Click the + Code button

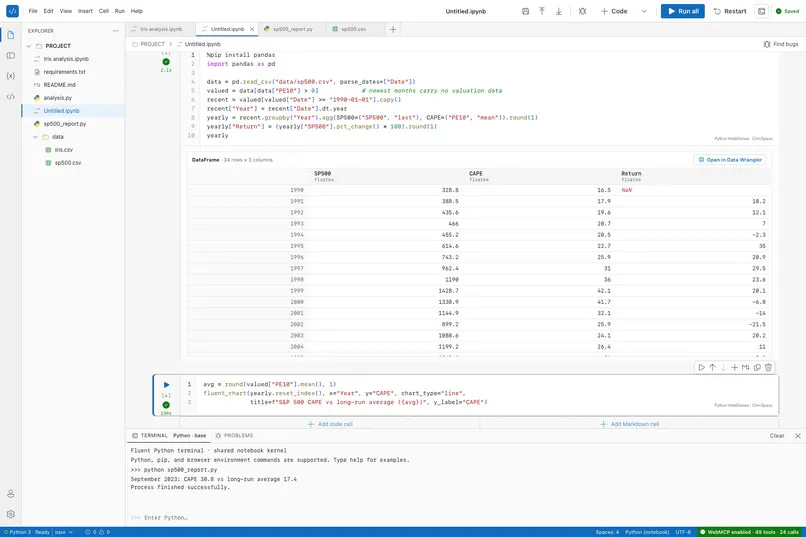point(614,11)
